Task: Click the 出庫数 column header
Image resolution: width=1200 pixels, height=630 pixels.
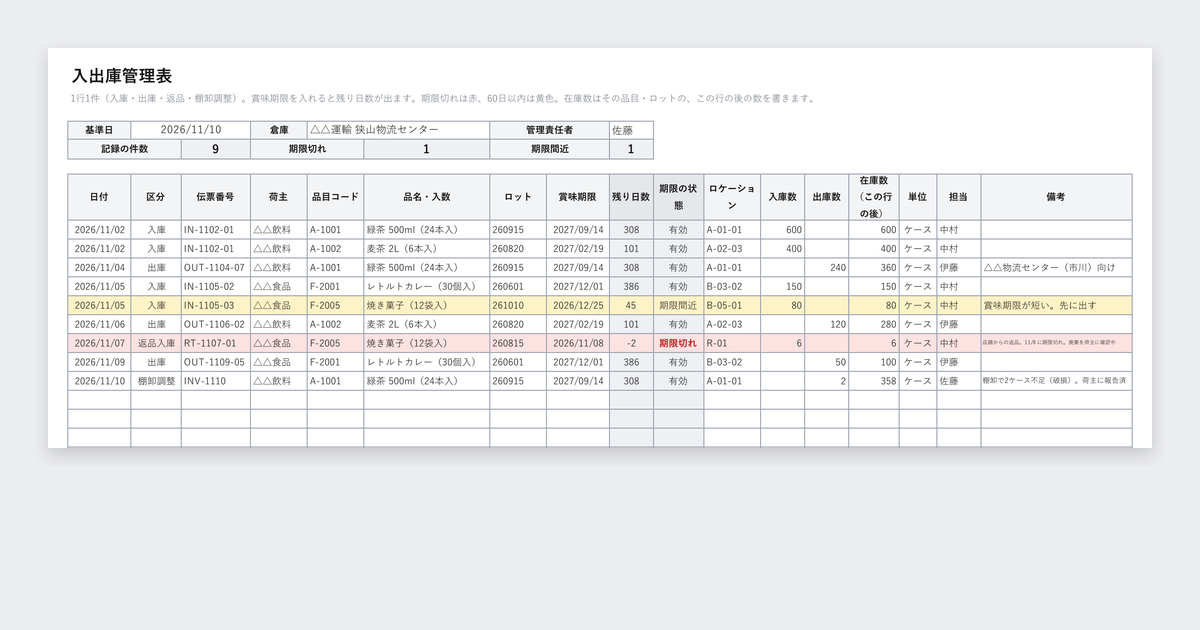Action: pos(826,197)
